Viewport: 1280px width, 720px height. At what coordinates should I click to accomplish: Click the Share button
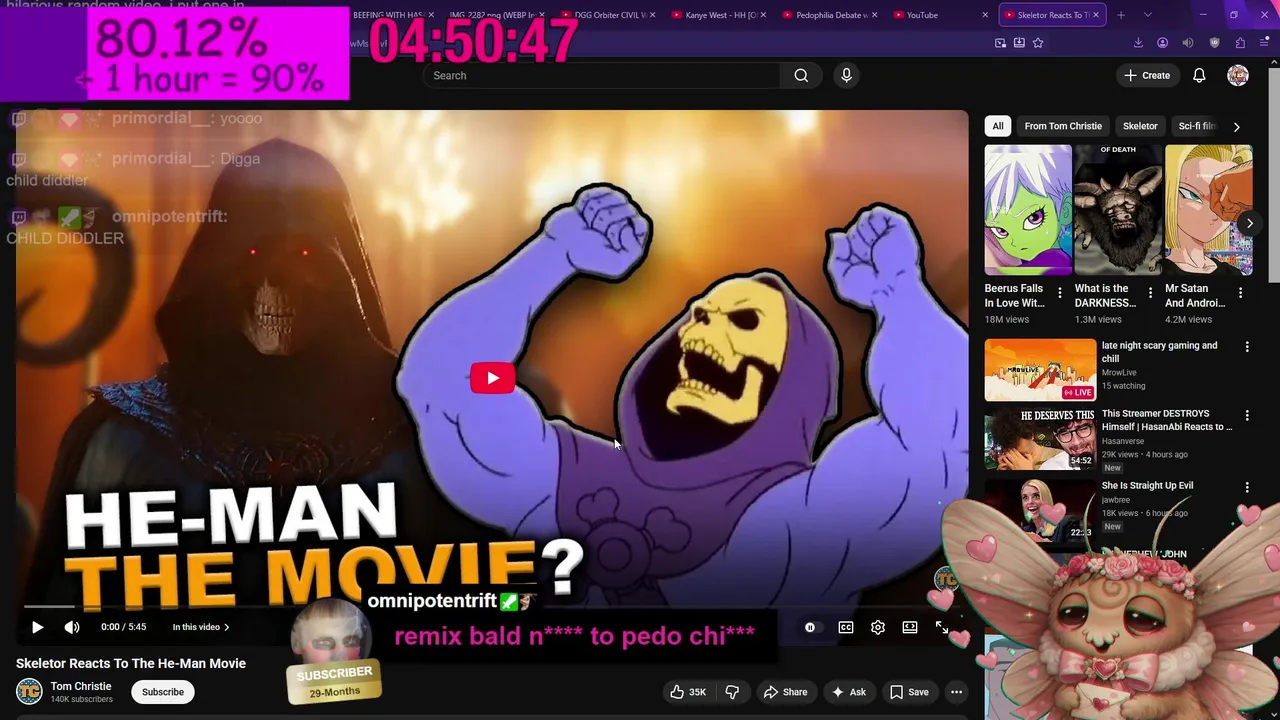[785, 692]
